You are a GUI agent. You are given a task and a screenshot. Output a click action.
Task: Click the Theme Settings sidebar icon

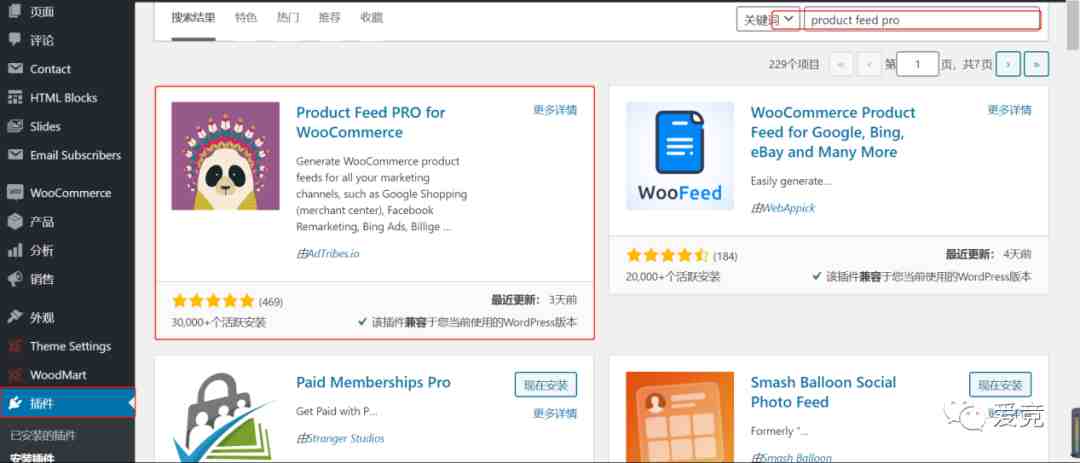14,347
